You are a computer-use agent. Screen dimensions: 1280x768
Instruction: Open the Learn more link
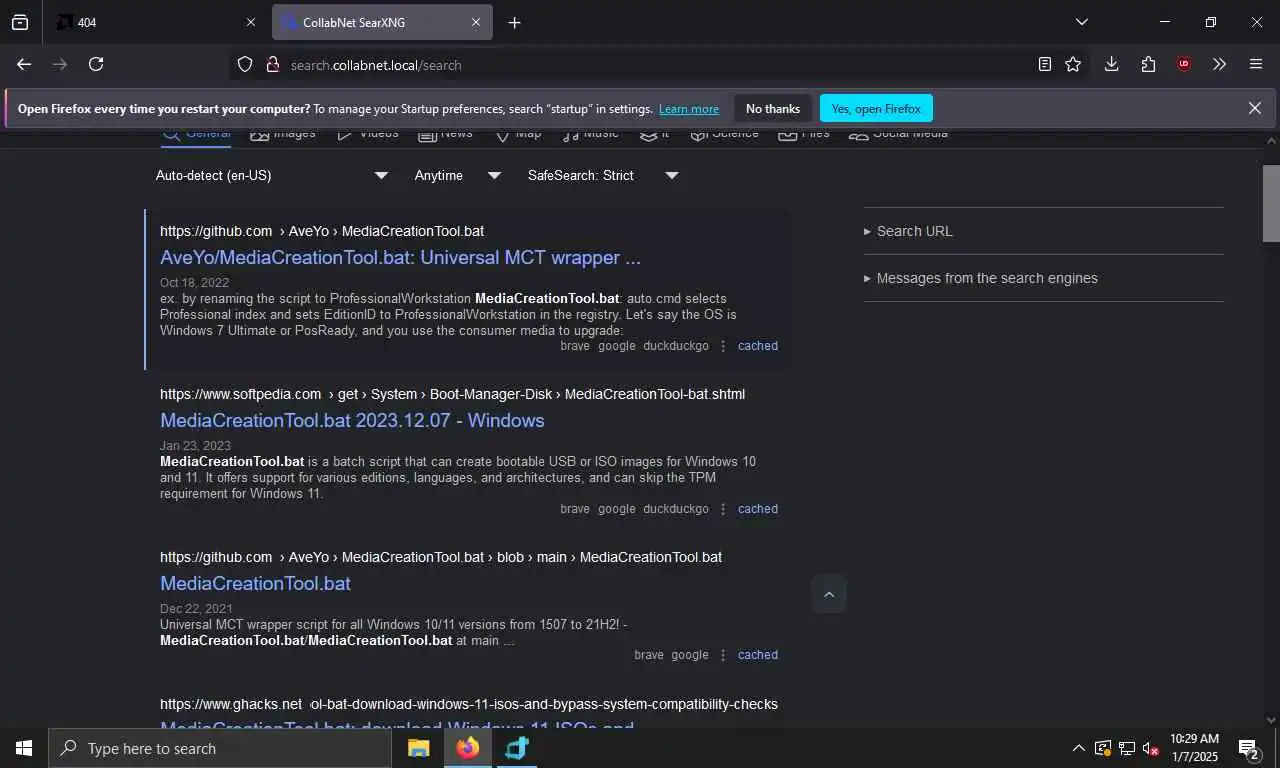(x=689, y=109)
